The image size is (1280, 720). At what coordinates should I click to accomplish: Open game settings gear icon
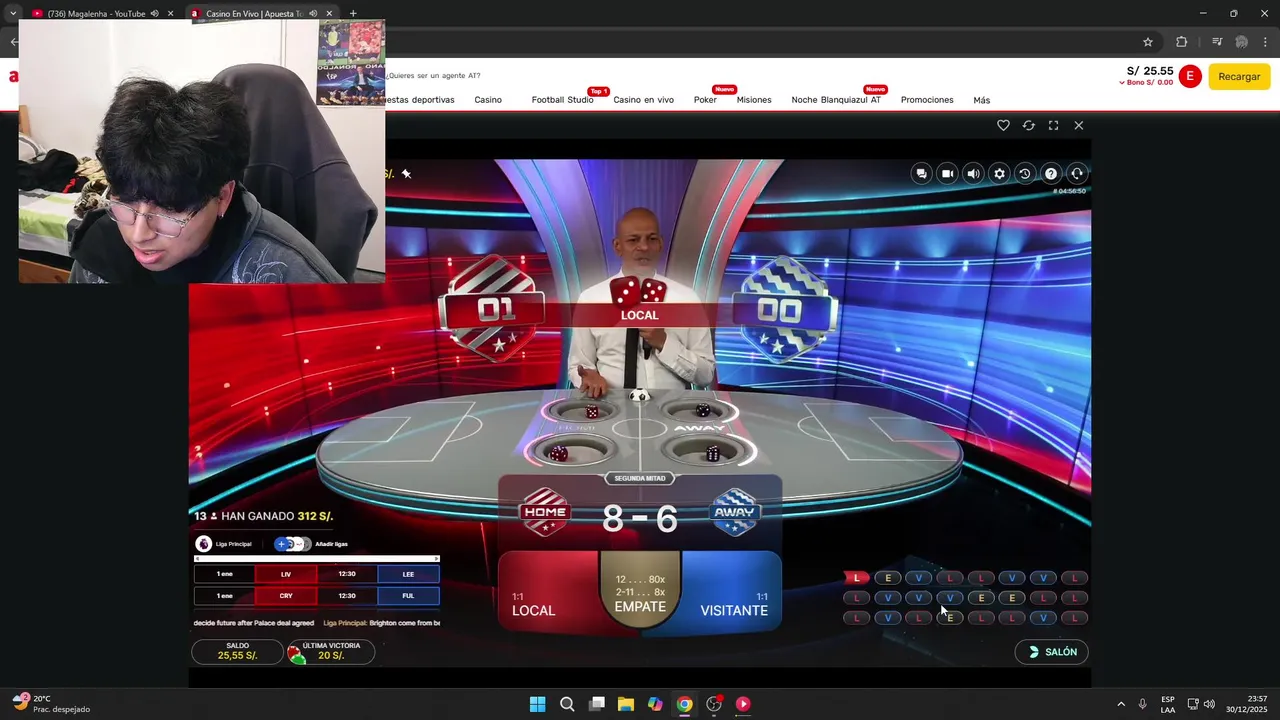point(999,174)
